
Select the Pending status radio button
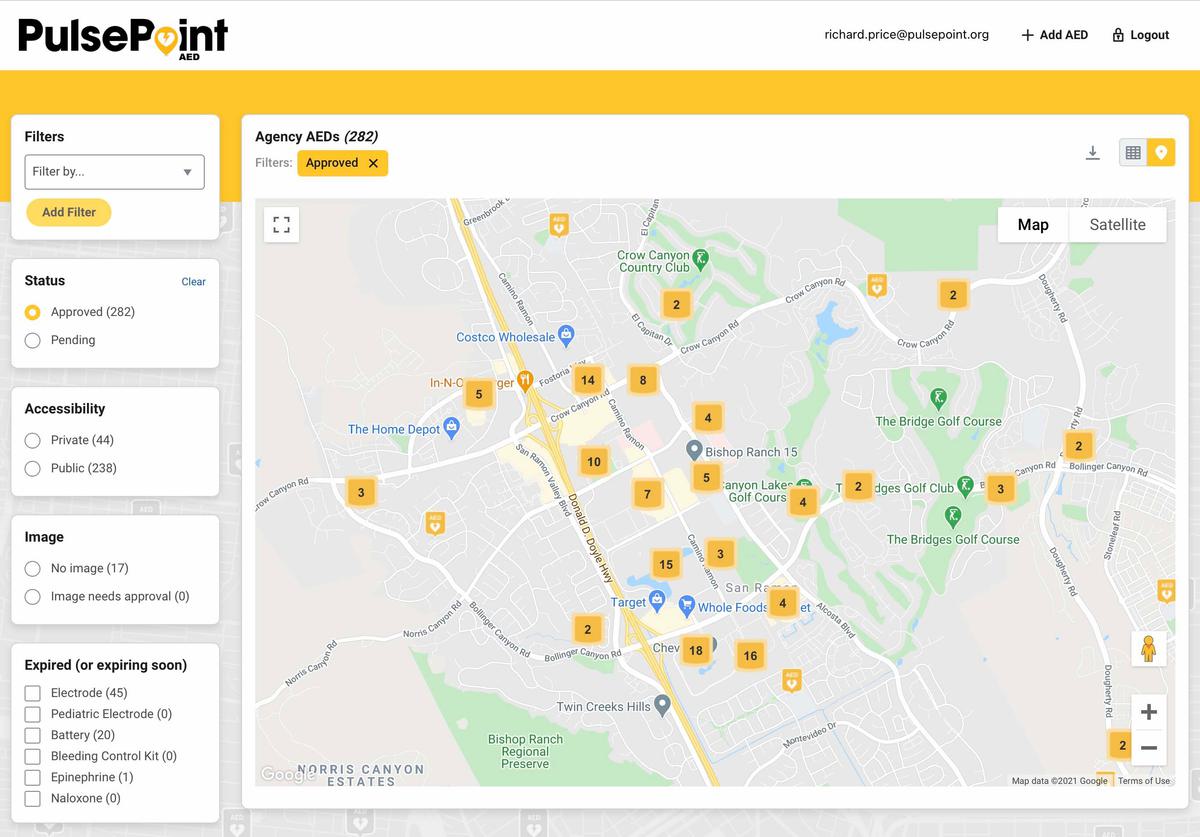click(x=30, y=340)
